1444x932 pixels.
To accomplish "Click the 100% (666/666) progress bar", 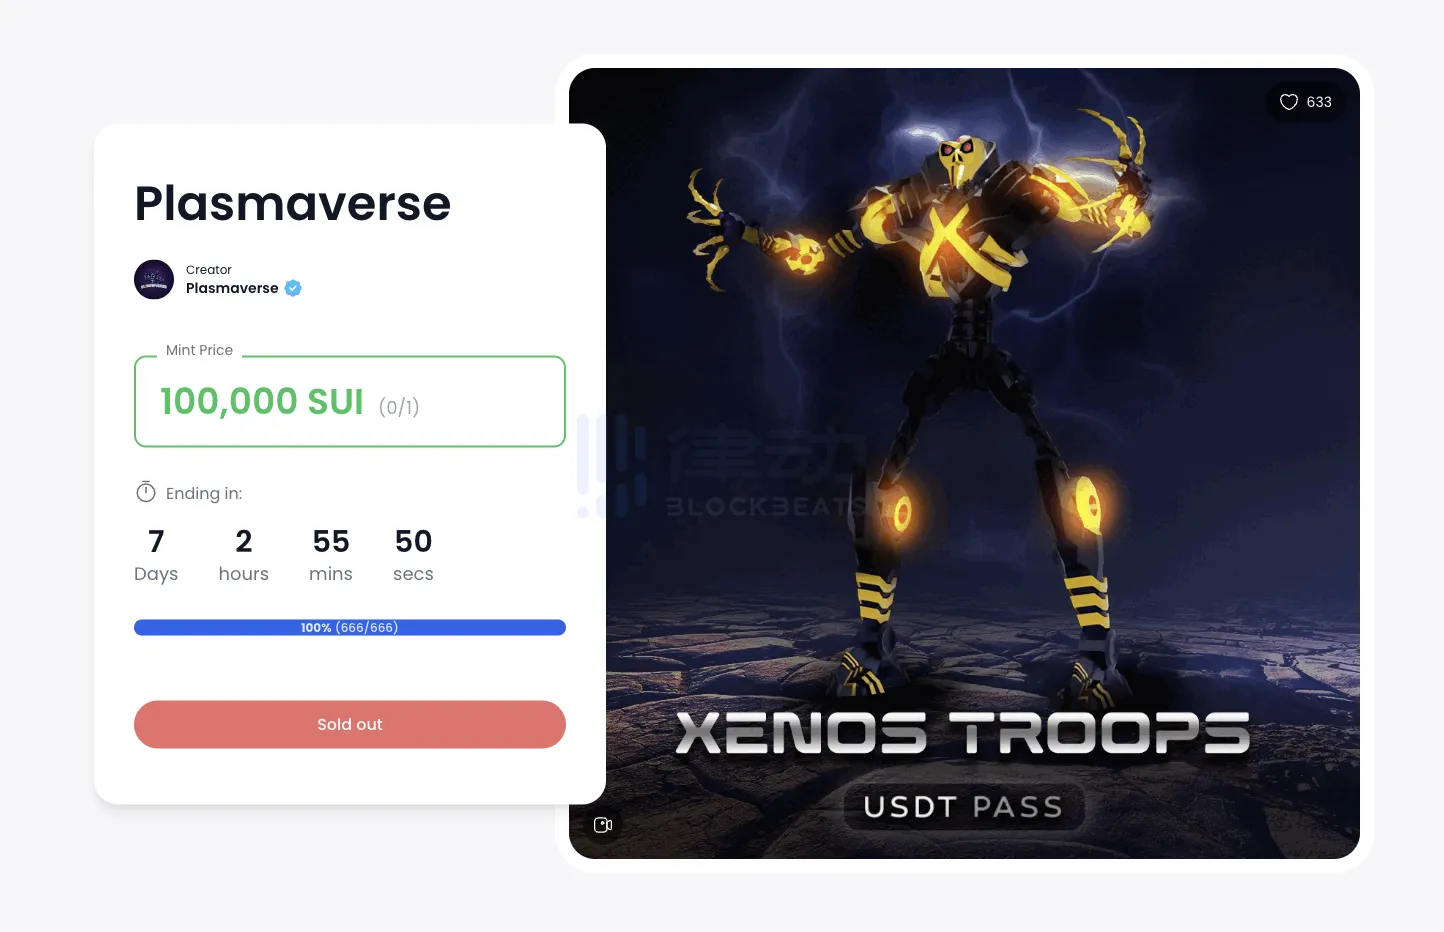I will (x=350, y=627).
